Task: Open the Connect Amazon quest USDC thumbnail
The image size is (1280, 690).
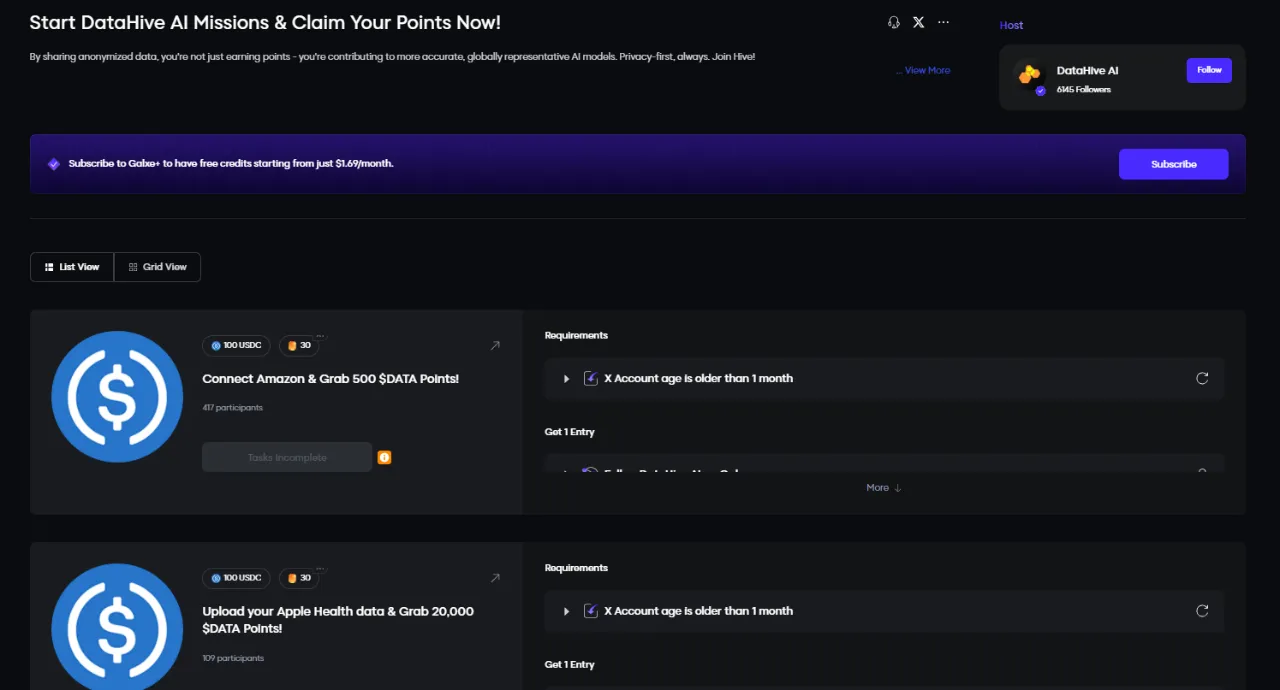Action: tap(117, 397)
